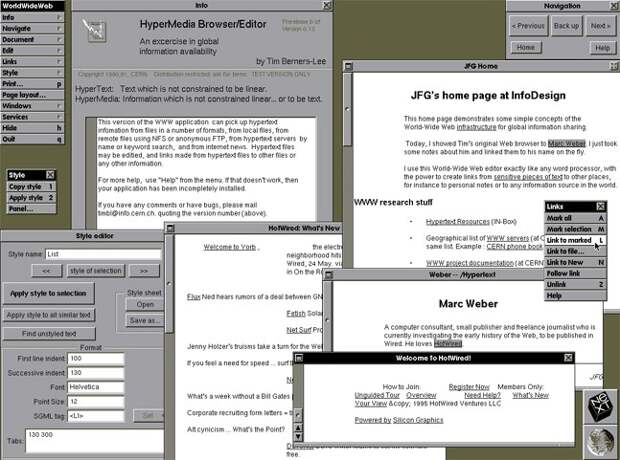
Task: Choose Apply style in Style menu
Action: pyautogui.click(x=31, y=197)
